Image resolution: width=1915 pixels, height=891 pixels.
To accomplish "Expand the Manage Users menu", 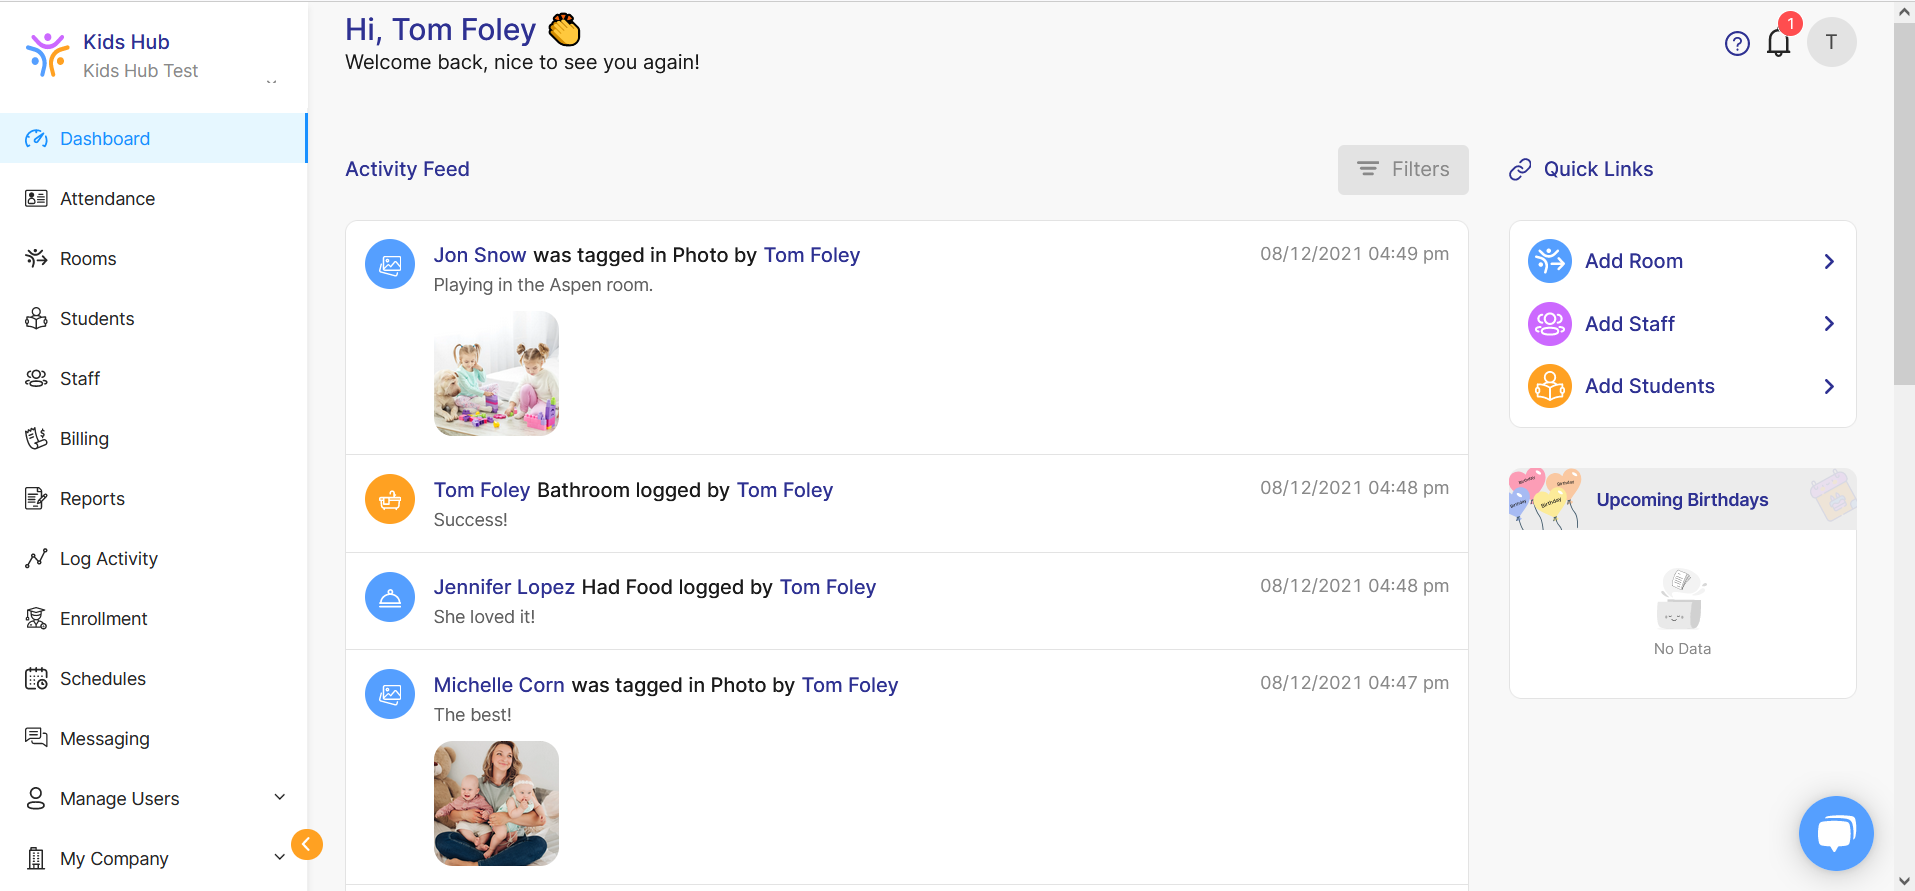I will [x=279, y=798].
